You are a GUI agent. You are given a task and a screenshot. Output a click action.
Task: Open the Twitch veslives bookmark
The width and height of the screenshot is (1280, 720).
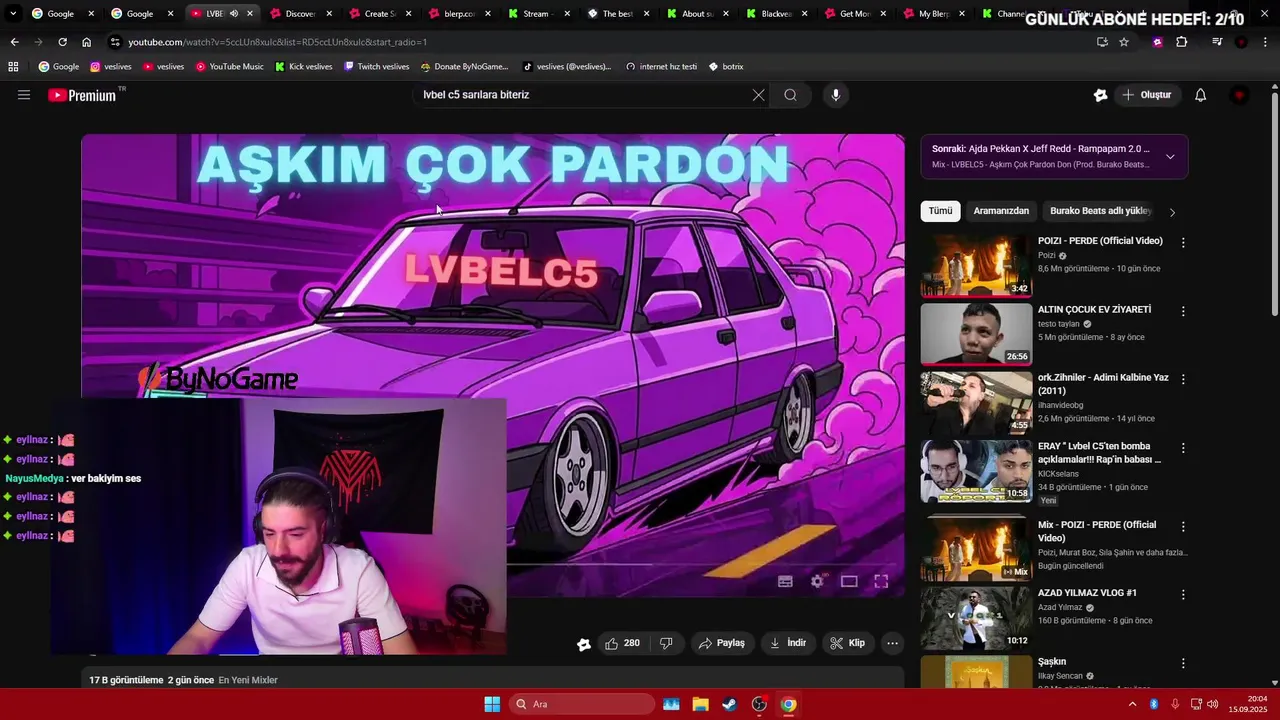click(x=376, y=67)
